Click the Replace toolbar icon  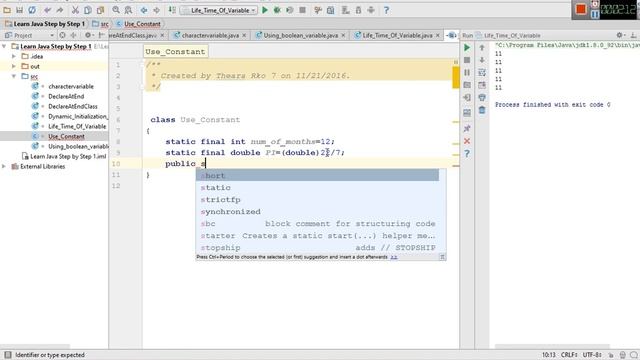coord(128,10)
